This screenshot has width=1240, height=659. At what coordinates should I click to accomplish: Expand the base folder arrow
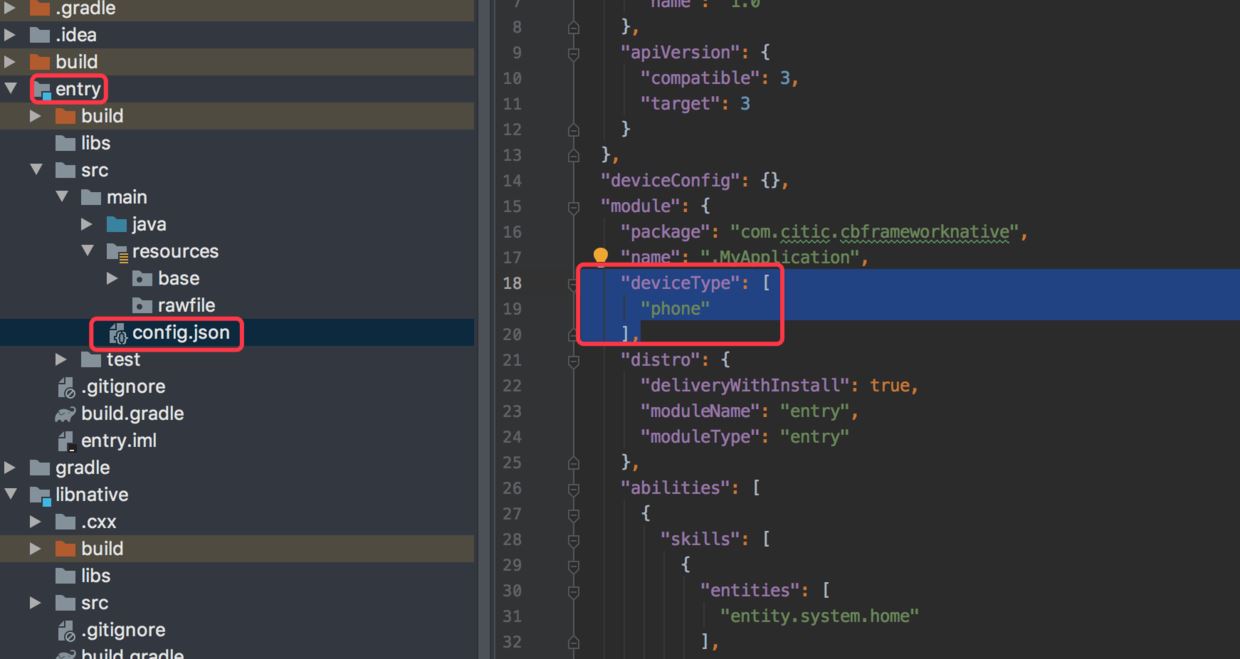point(113,278)
